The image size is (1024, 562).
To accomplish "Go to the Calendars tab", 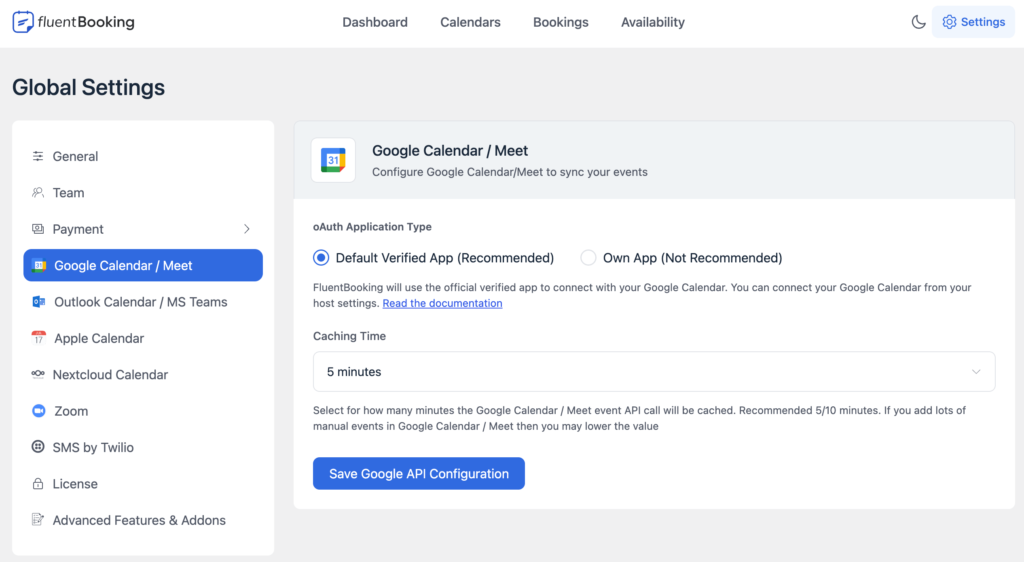I will pyautogui.click(x=470, y=22).
